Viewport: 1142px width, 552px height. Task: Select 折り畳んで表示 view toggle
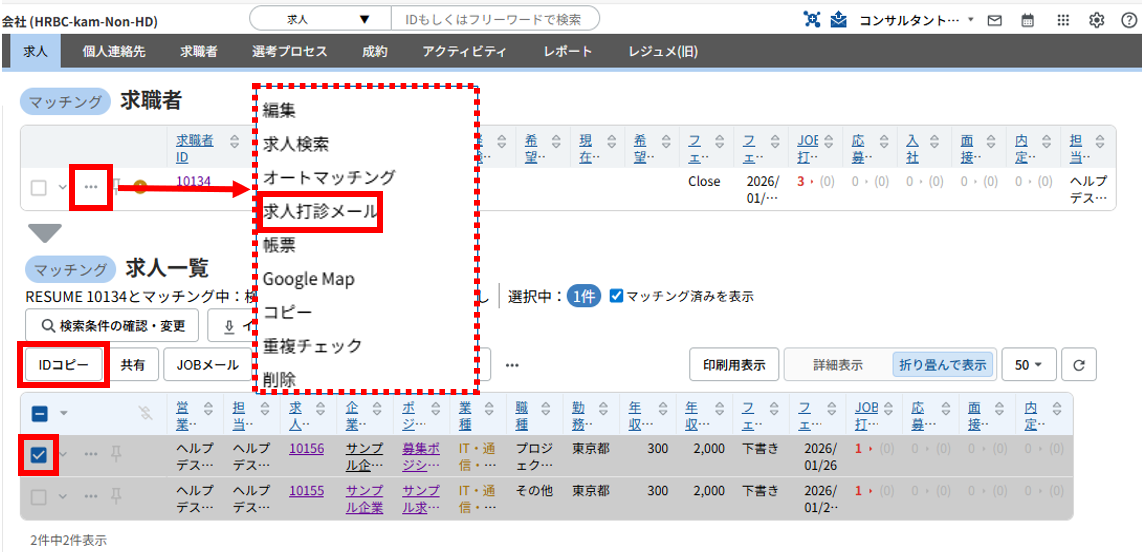click(x=942, y=365)
